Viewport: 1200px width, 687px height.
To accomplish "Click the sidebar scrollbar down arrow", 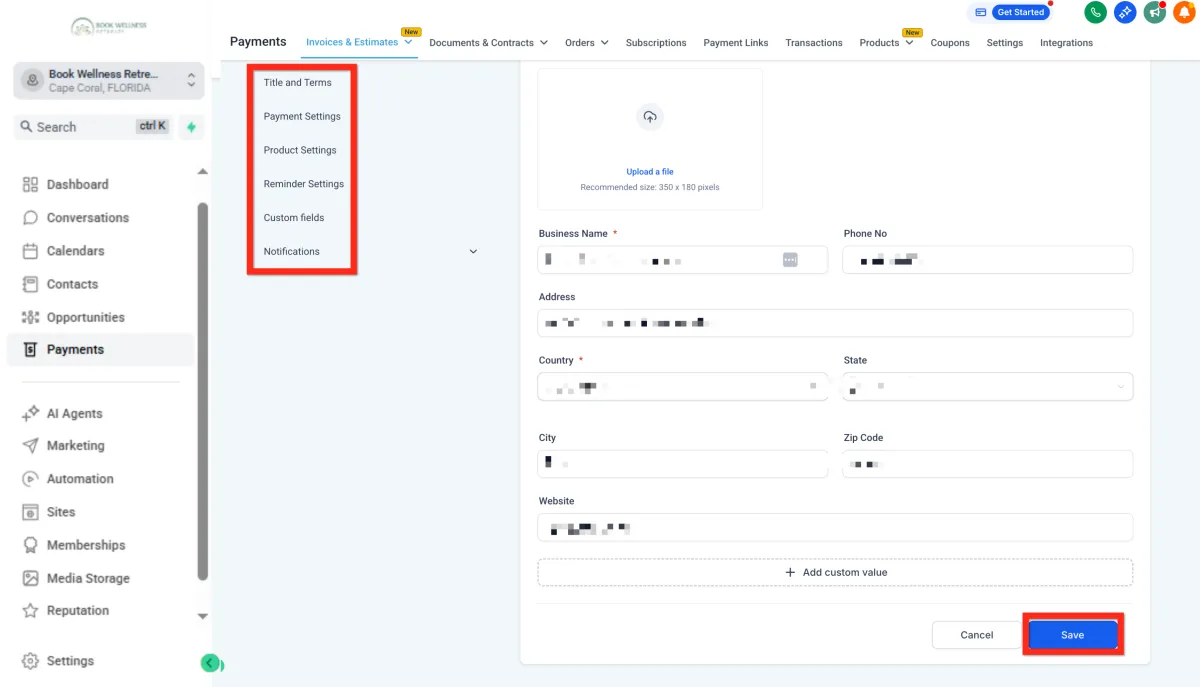I will click(x=203, y=617).
